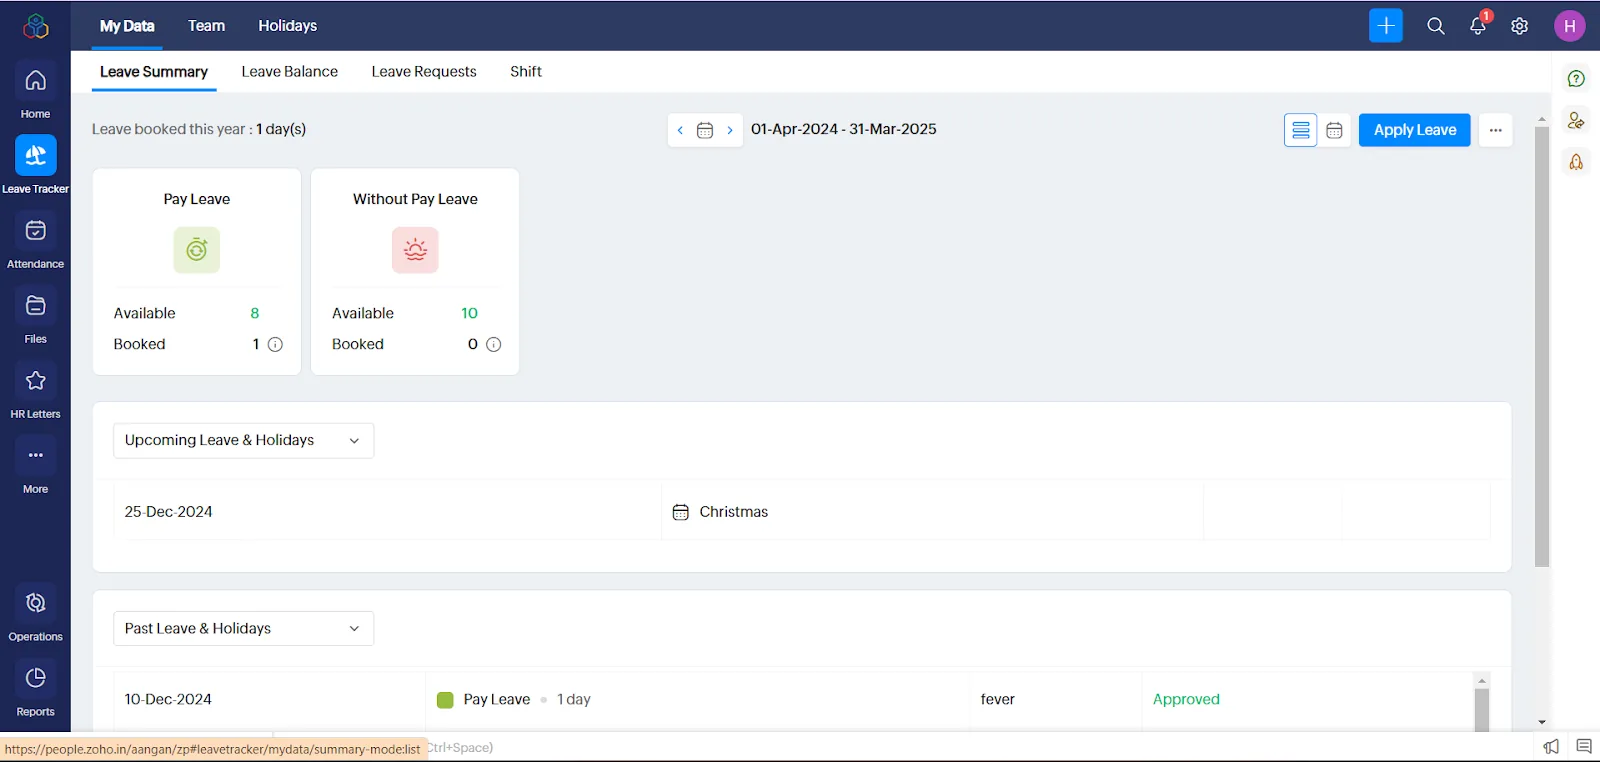Open the search icon in header
This screenshot has height=762, width=1600.
pos(1436,26)
